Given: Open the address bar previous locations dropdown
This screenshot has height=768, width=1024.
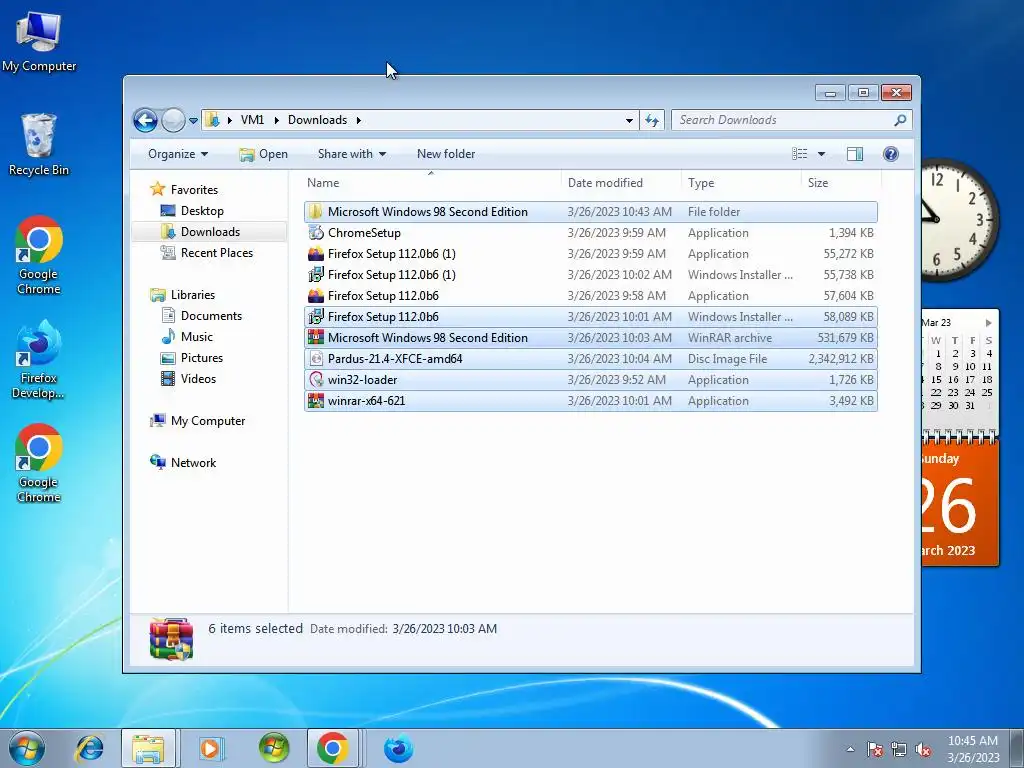Looking at the screenshot, I should point(629,120).
